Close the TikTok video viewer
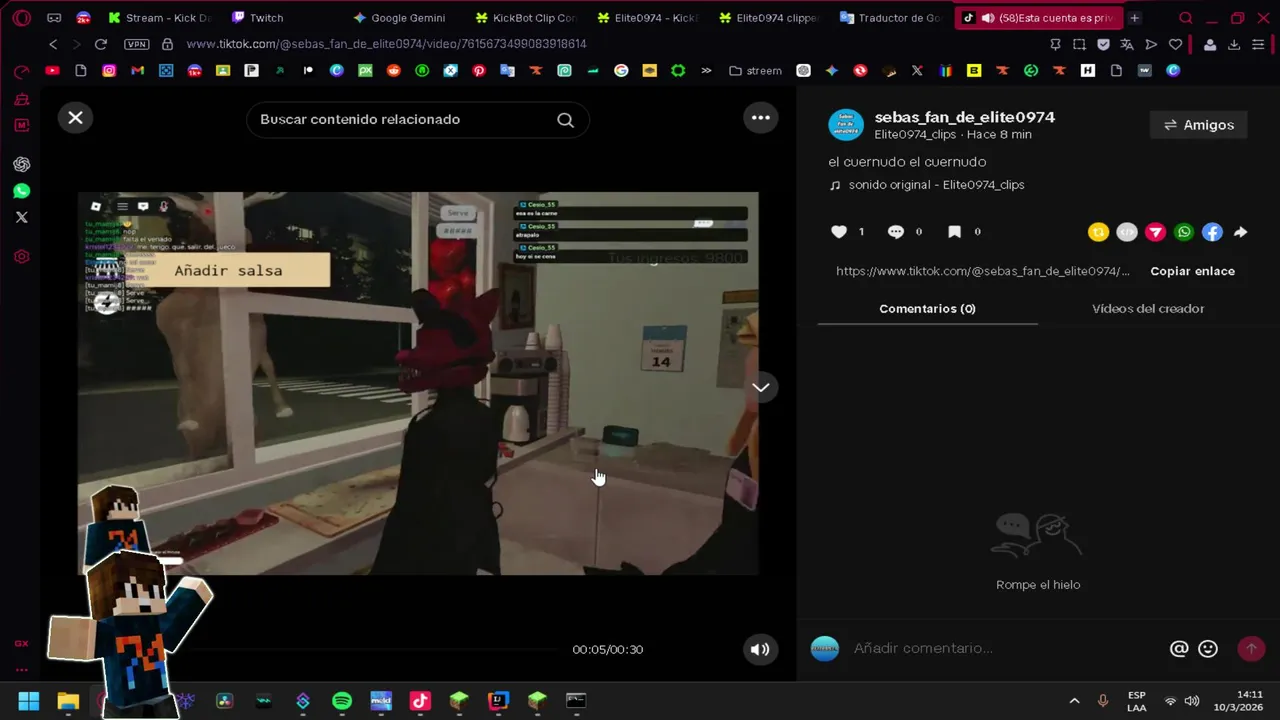Screen dimensions: 1280x720 (x=75, y=118)
